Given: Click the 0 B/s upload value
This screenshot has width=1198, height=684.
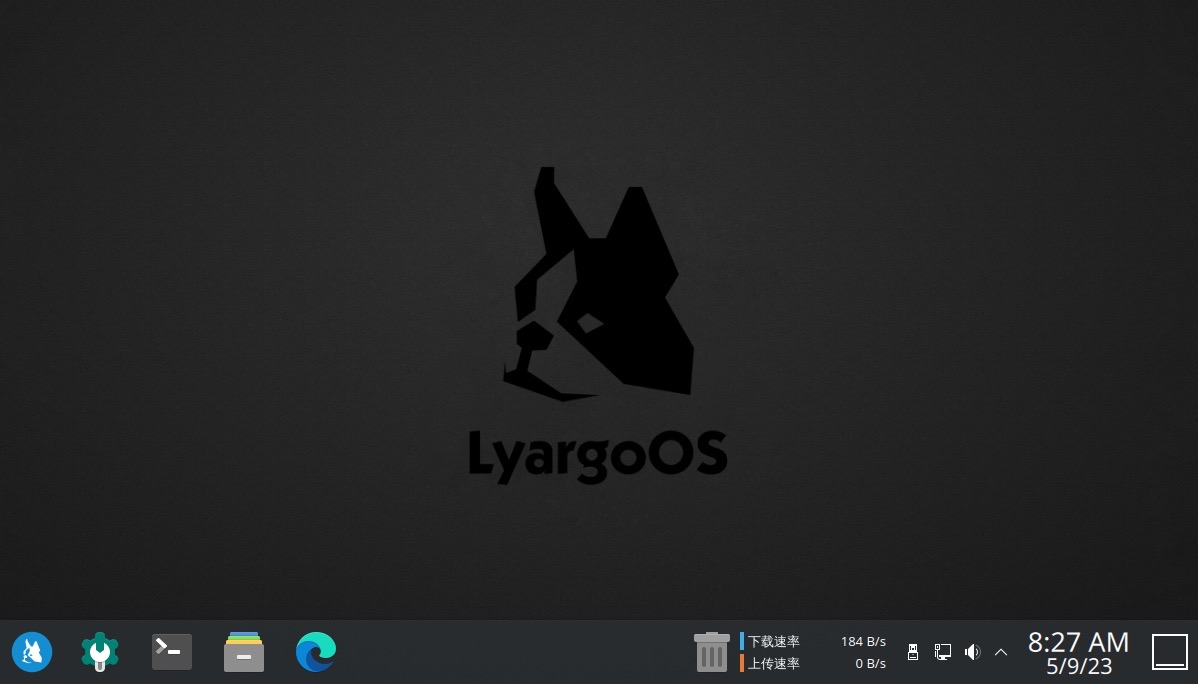Looking at the screenshot, I should [x=870, y=663].
